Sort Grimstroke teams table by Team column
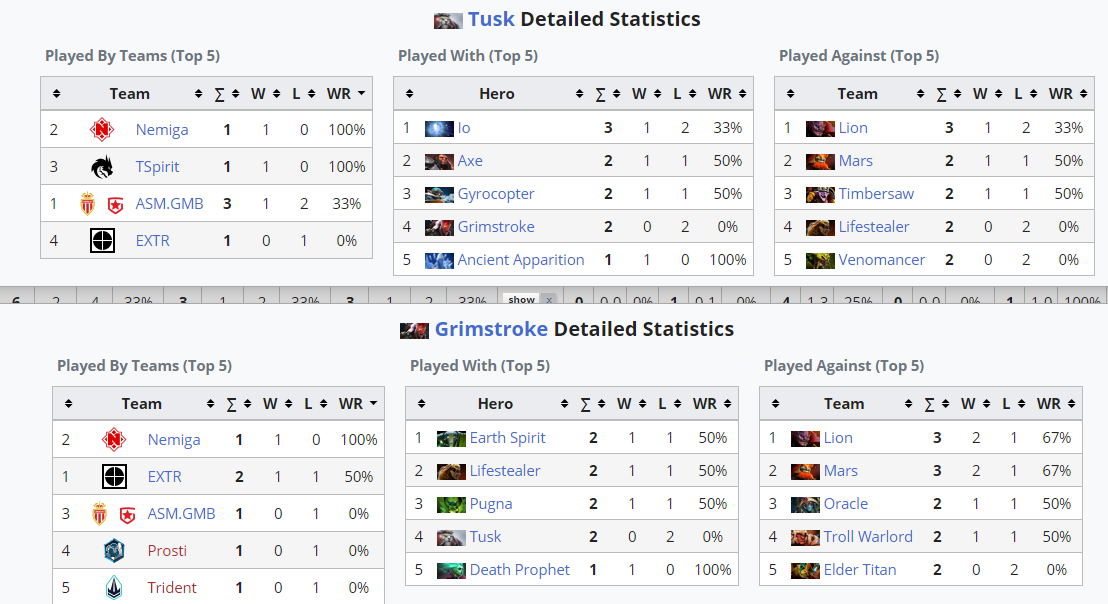Screen dimensions: 1108x604 pyautogui.click(x=141, y=404)
